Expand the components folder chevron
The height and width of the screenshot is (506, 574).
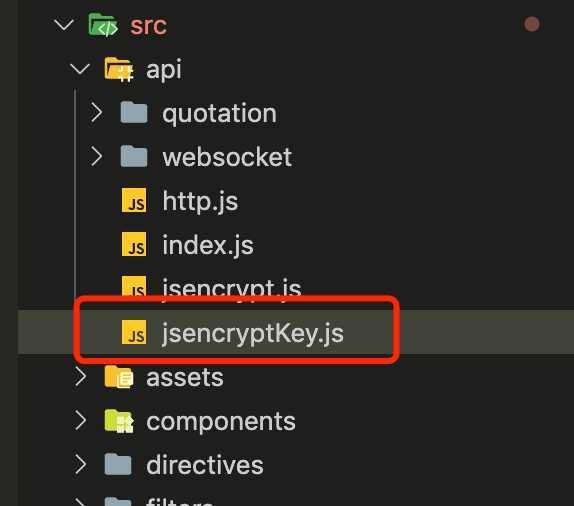[x=81, y=420]
